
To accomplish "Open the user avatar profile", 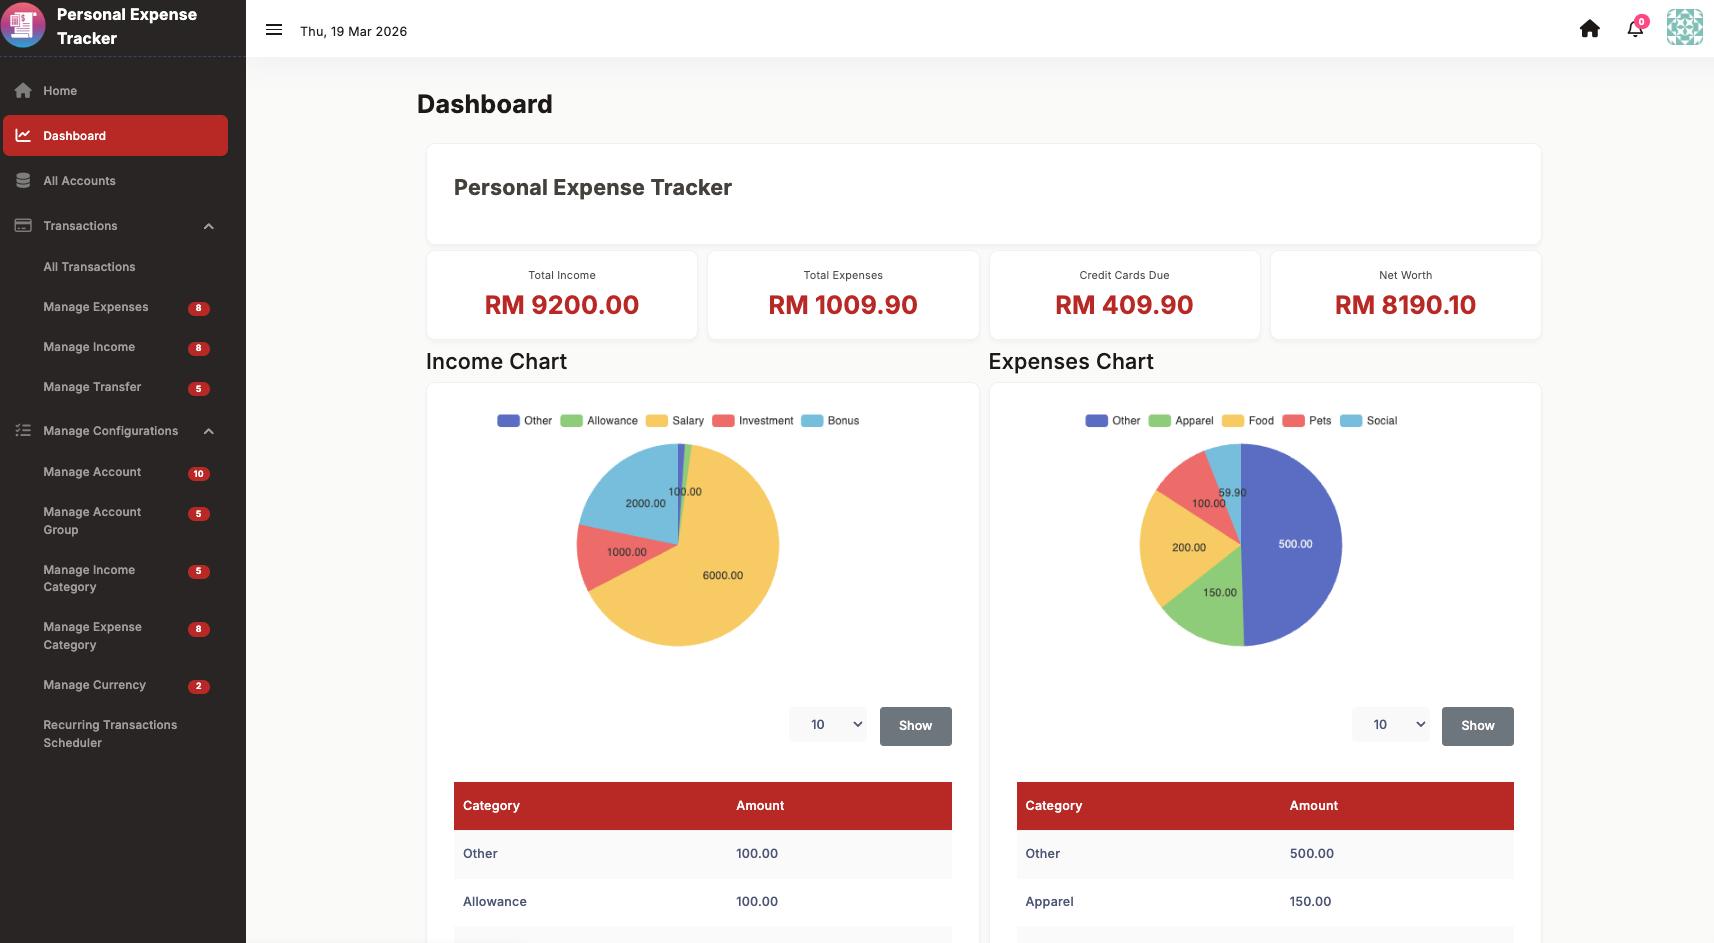I will tap(1684, 27).
